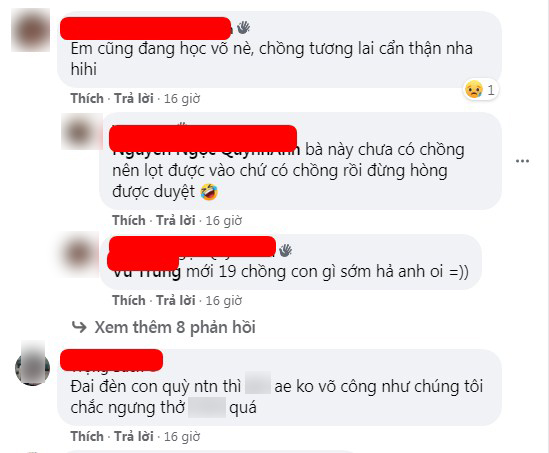Like the 'mới 19 chồng con gì' reply
The width and height of the screenshot is (549, 453).
tap(129, 300)
